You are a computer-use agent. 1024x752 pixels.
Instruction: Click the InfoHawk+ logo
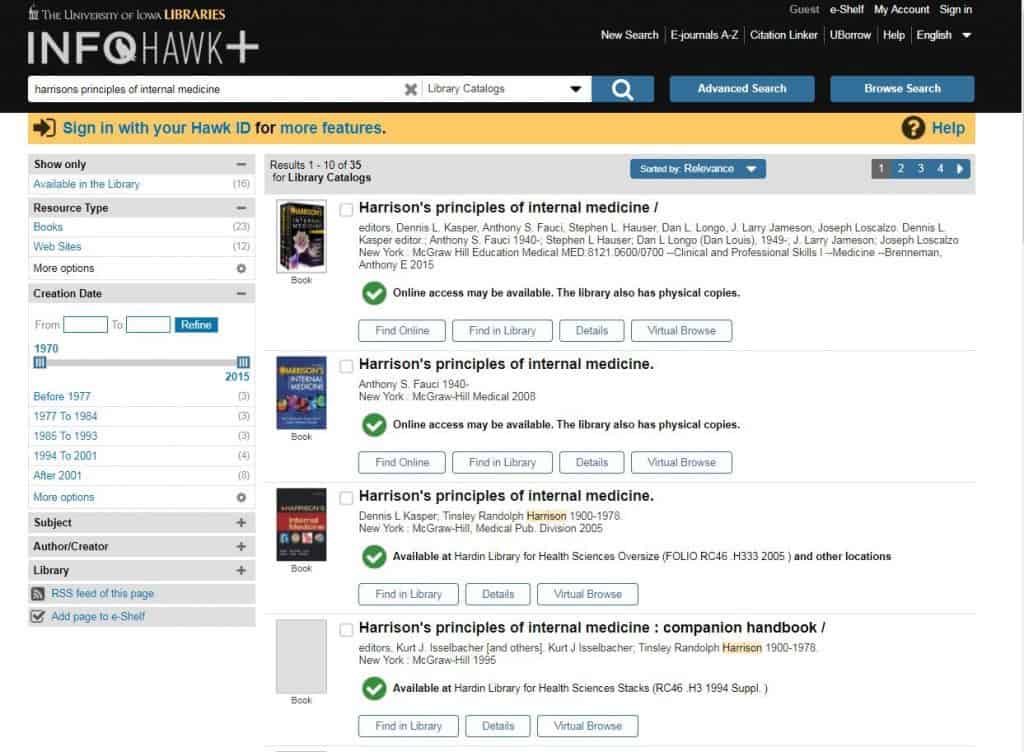pos(142,48)
